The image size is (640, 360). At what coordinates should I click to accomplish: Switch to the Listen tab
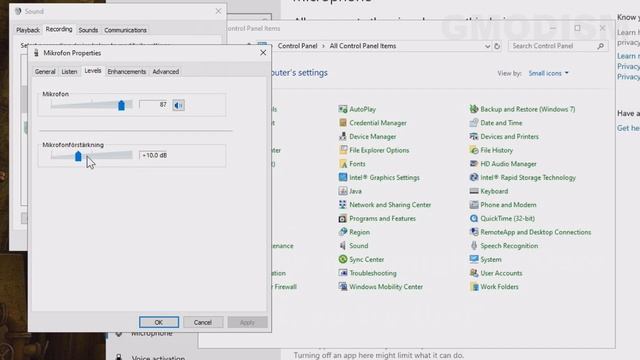[69, 71]
